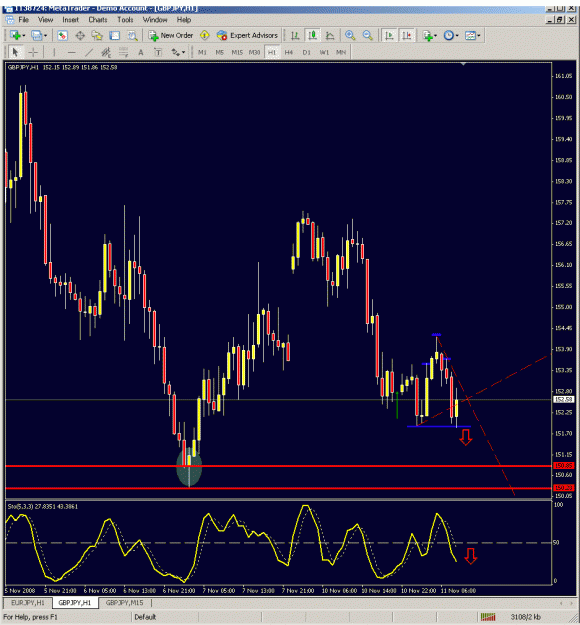The width and height of the screenshot is (580, 625).
Task: Open the View menu
Action: [45, 20]
